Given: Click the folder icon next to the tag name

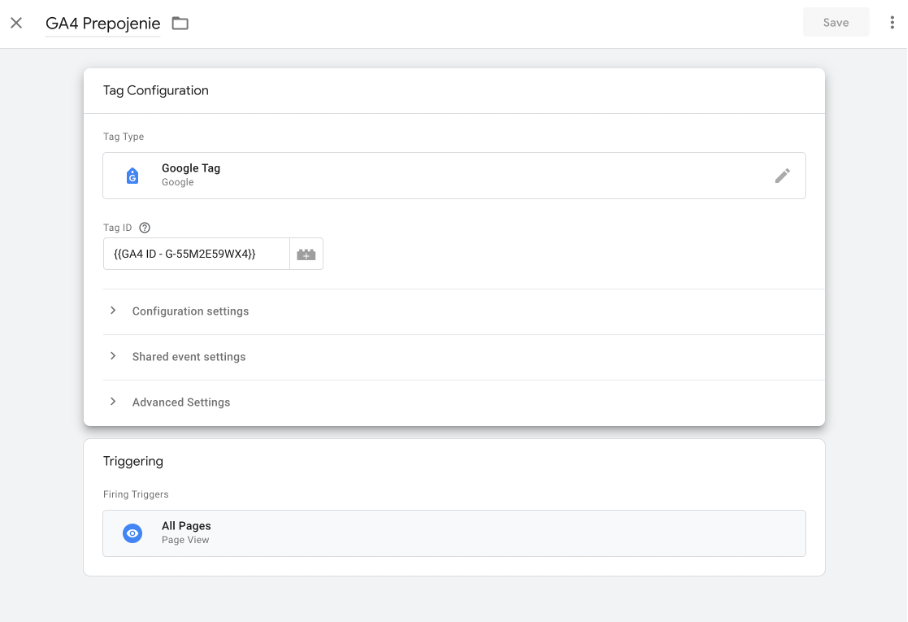Looking at the screenshot, I should (x=180, y=23).
